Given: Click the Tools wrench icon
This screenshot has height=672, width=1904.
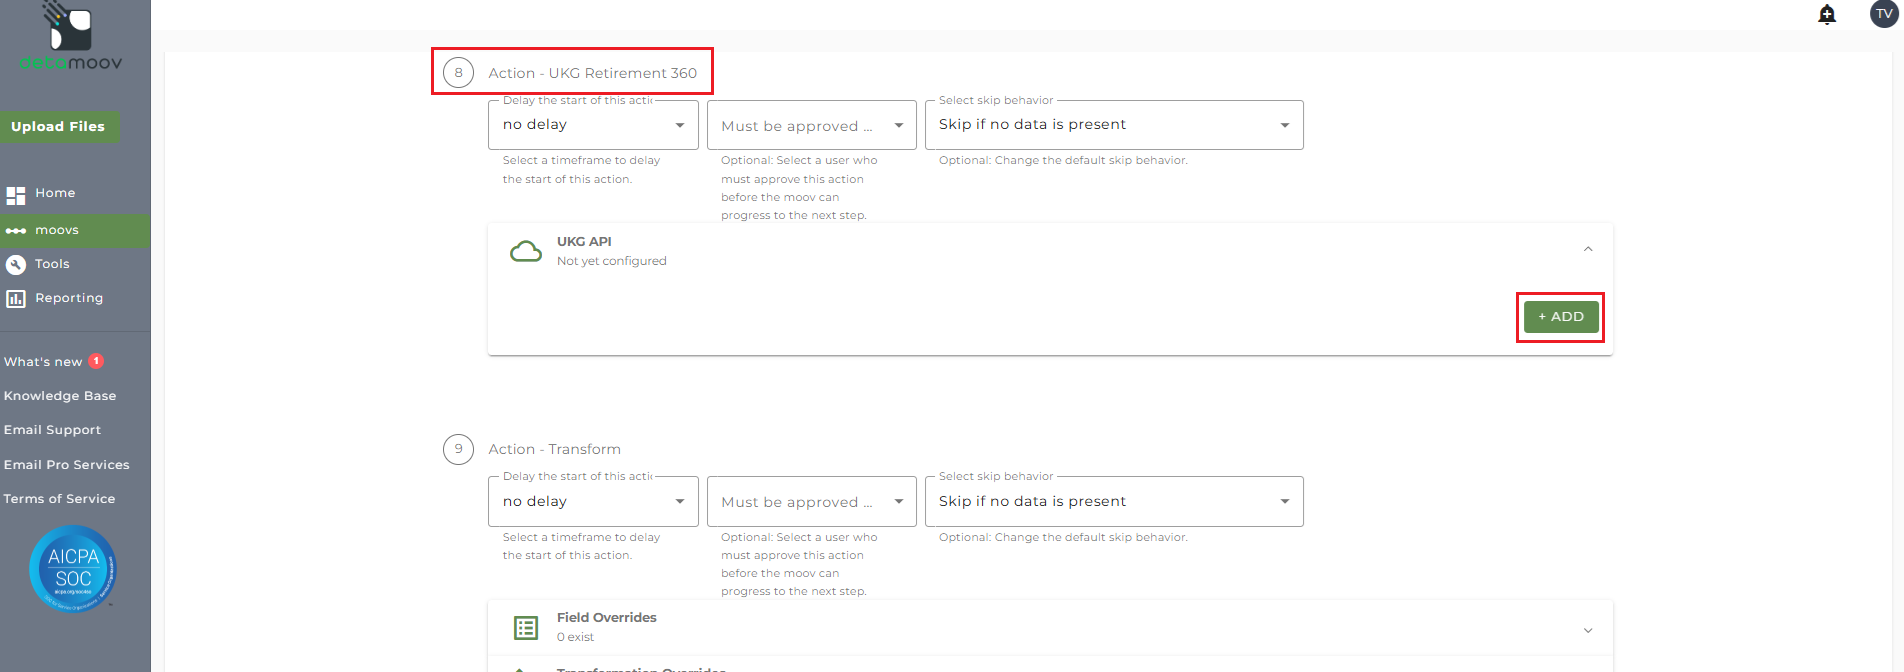Looking at the screenshot, I should pyautogui.click(x=16, y=264).
